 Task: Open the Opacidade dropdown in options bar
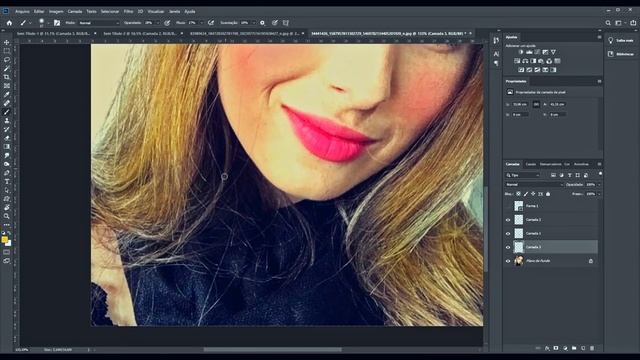(158, 23)
